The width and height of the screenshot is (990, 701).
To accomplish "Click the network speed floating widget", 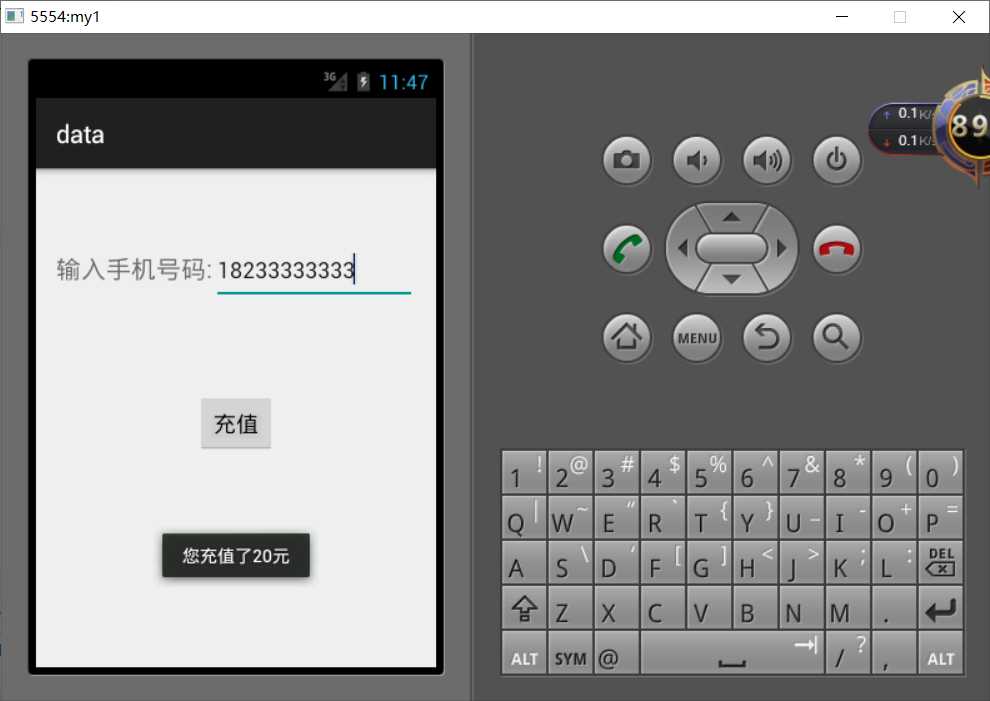I will (929, 126).
